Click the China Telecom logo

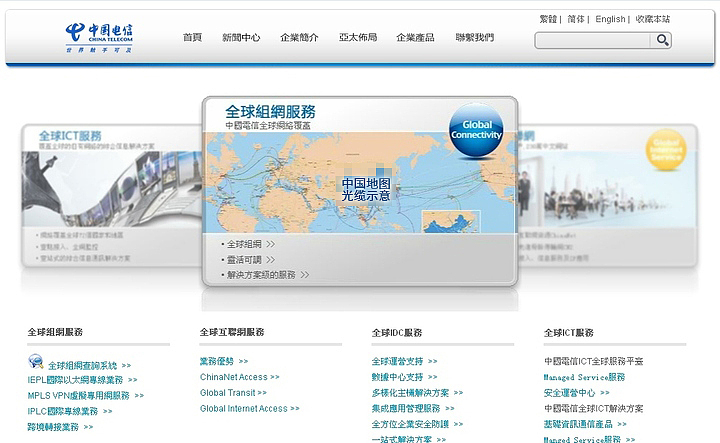point(99,38)
